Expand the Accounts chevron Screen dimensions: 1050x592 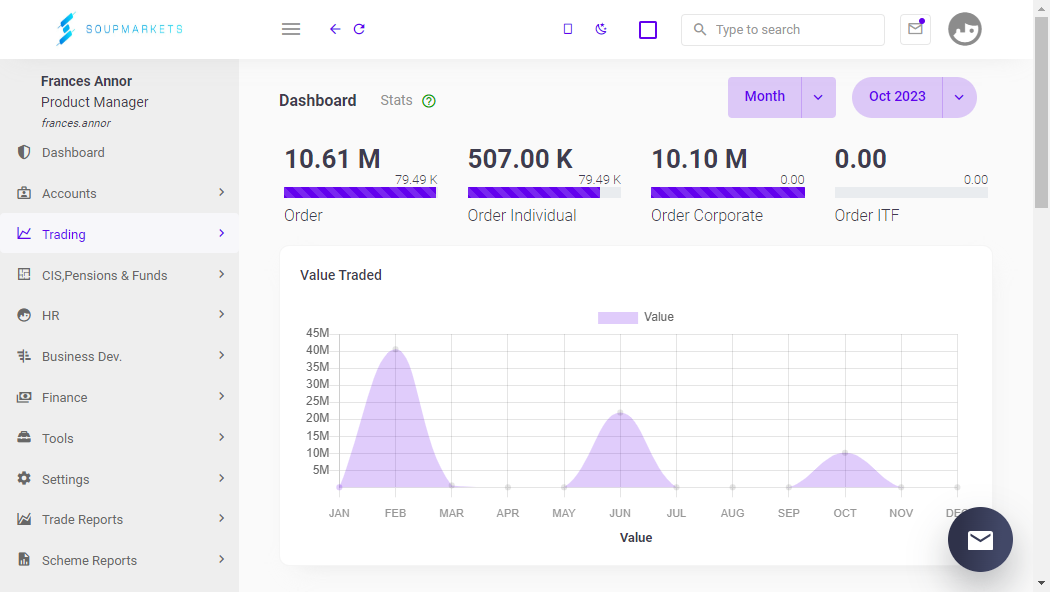[x=222, y=192]
